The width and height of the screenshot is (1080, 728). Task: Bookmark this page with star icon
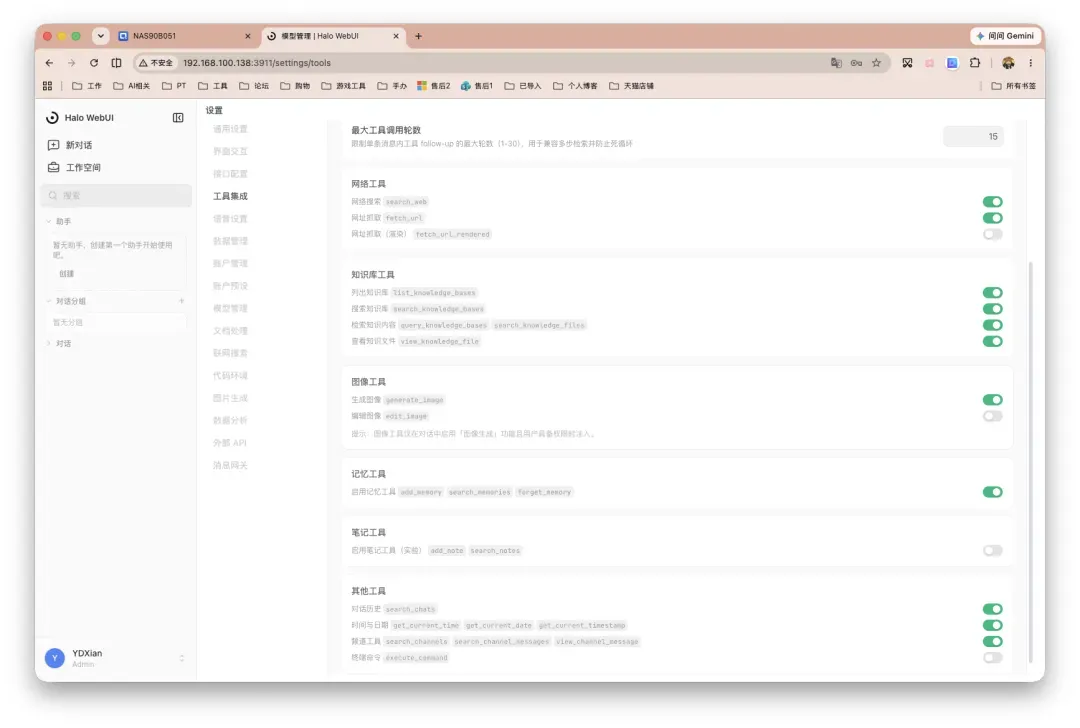(x=876, y=63)
